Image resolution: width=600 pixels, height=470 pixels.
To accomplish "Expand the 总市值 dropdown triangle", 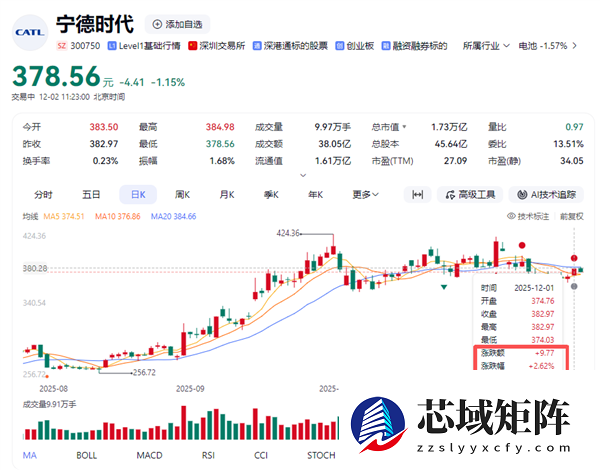I will 404,127.
